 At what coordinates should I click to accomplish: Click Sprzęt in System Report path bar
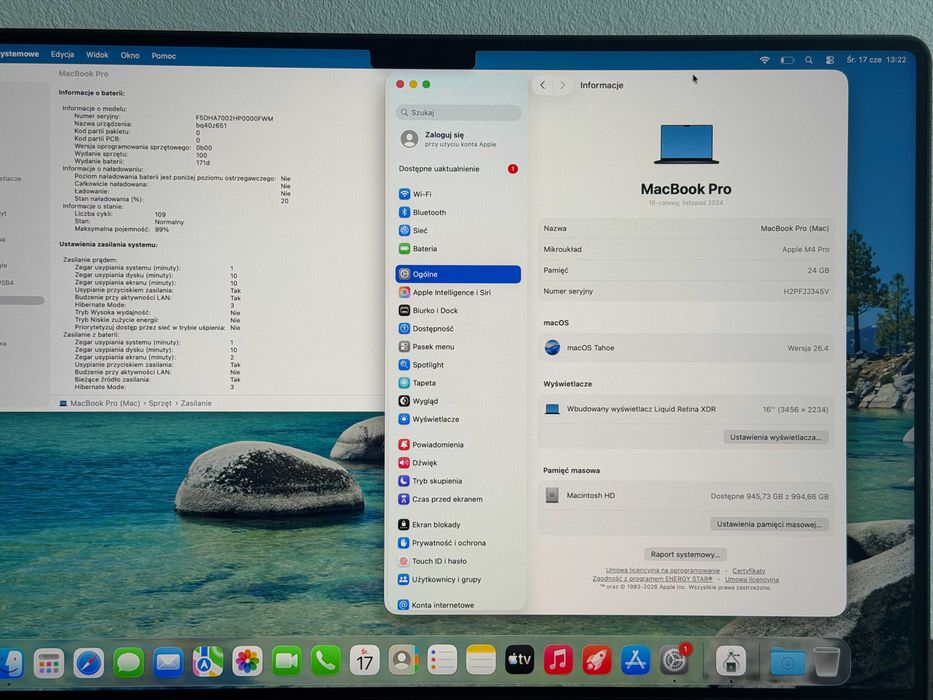(160, 403)
